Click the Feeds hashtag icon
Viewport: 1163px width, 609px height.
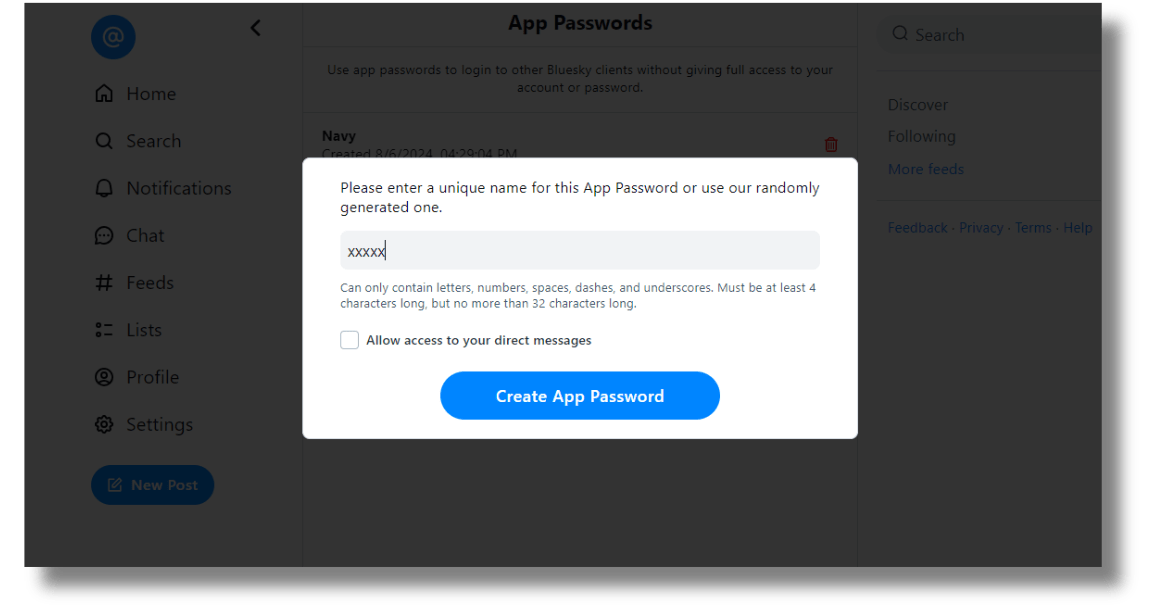tap(104, 283)
